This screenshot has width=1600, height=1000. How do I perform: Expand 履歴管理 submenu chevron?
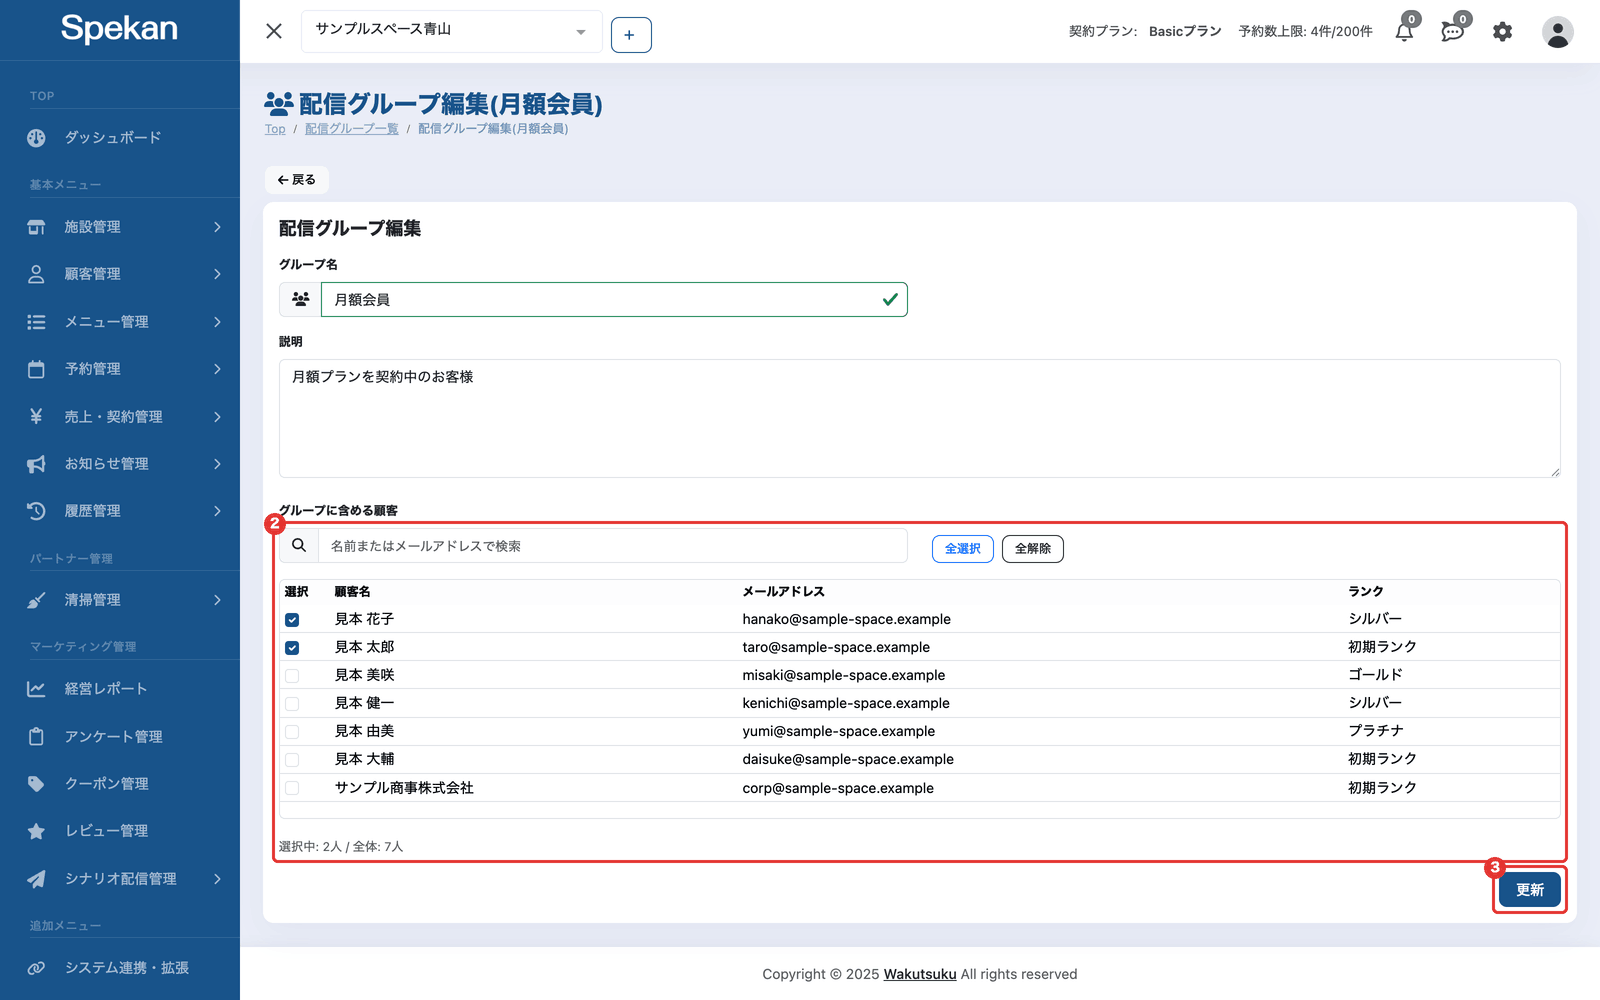217,511
